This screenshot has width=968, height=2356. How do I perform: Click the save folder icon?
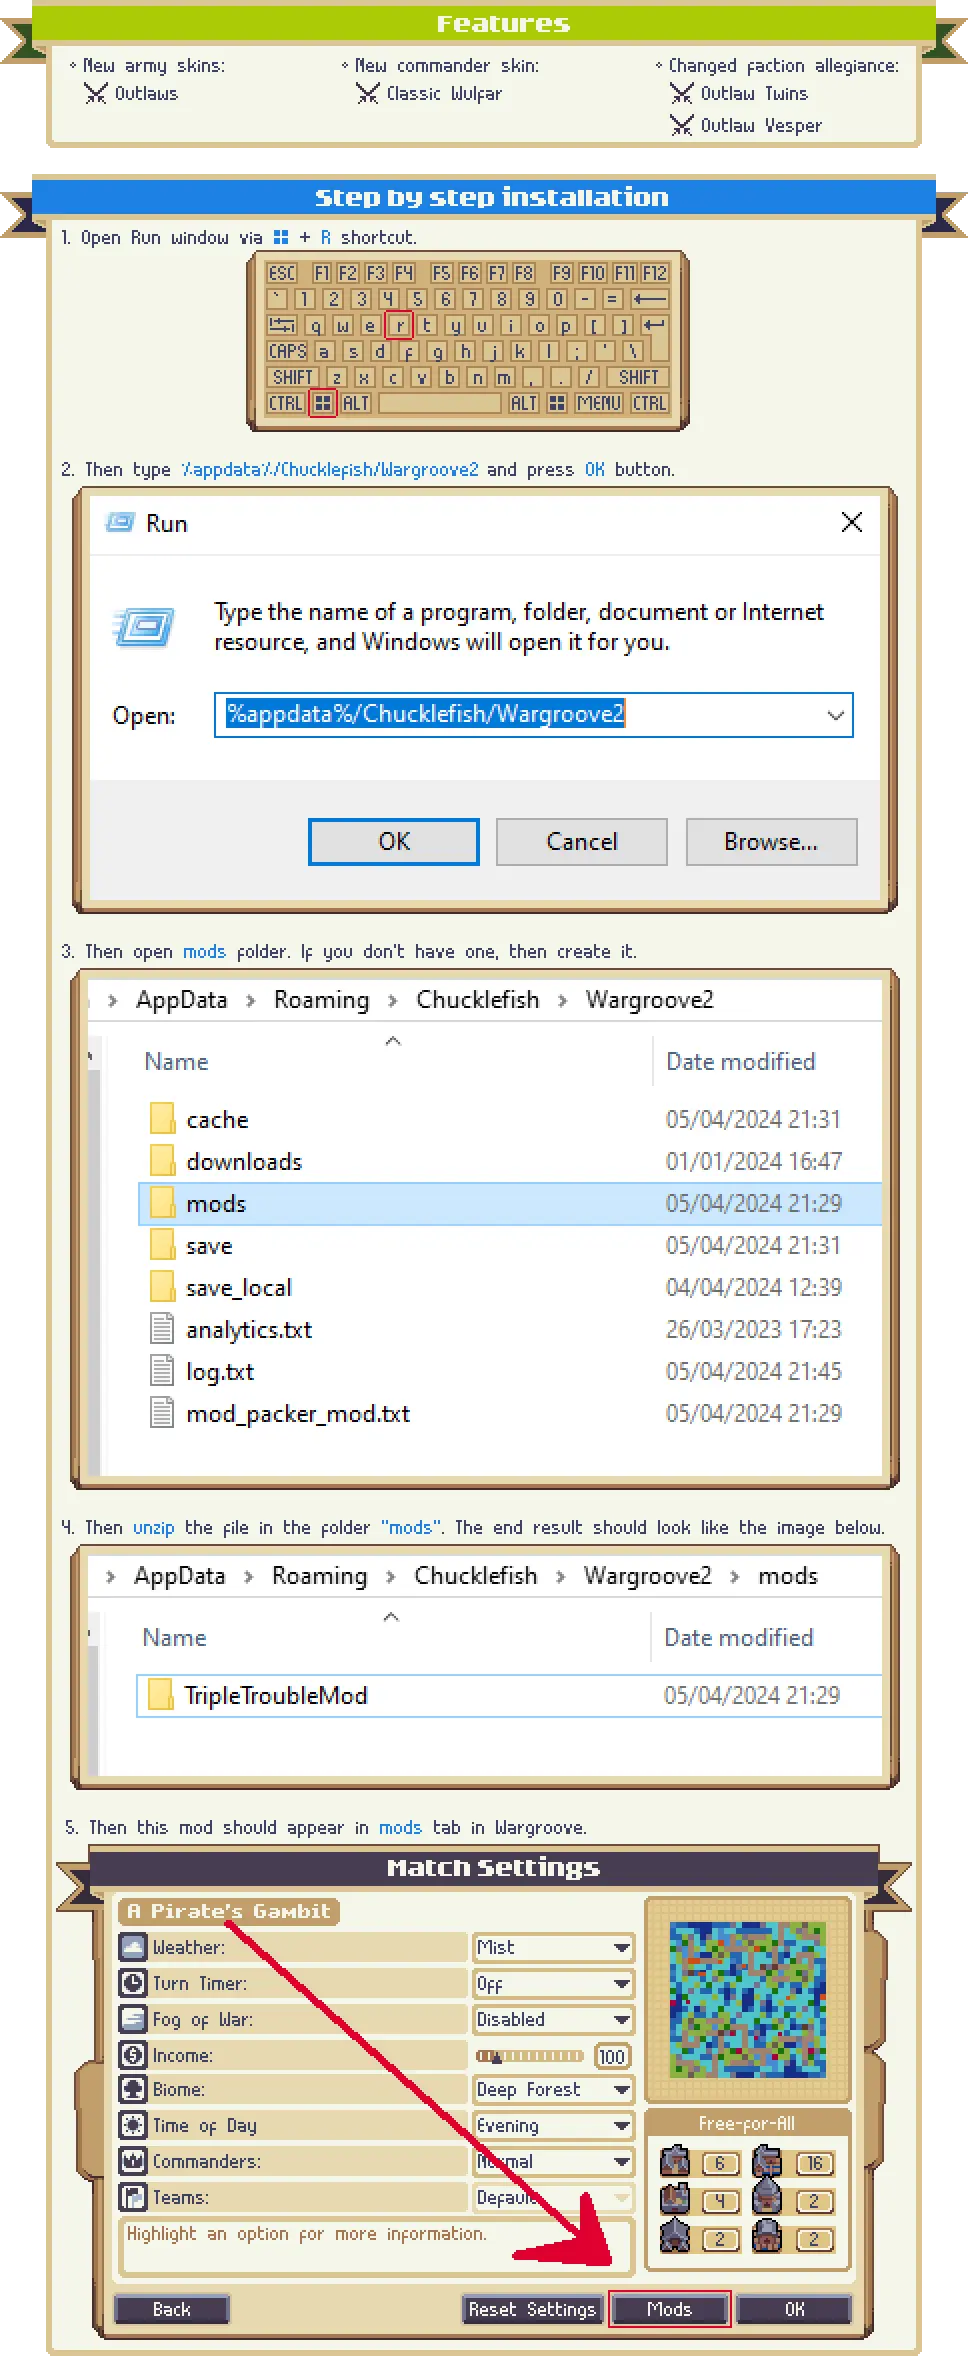click(162, 1245)
